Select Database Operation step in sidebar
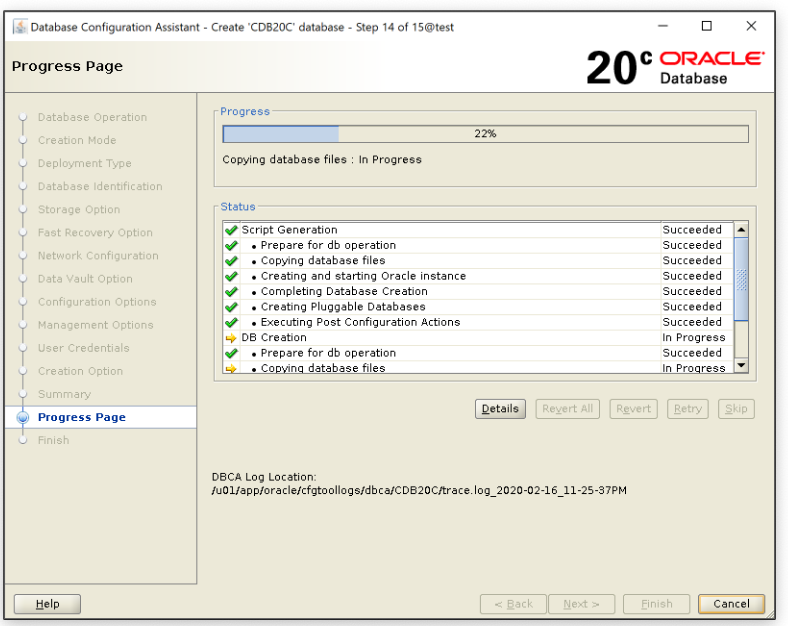788x626 pixels. point(92,118)
